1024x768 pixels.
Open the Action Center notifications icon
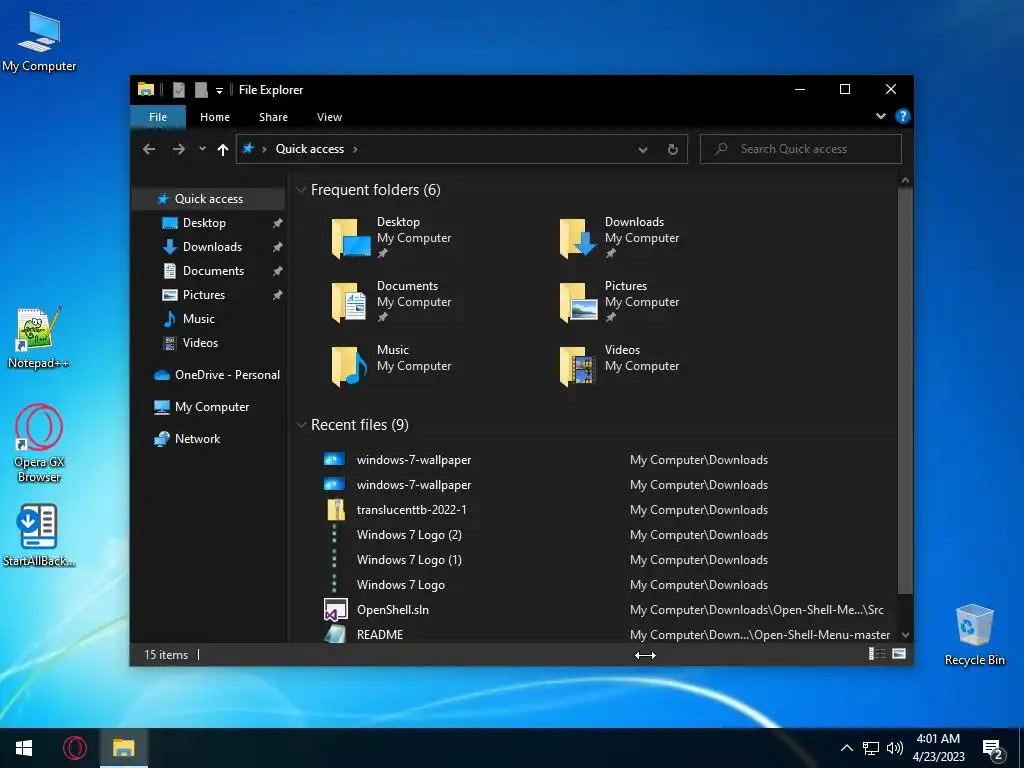(993, 750)
